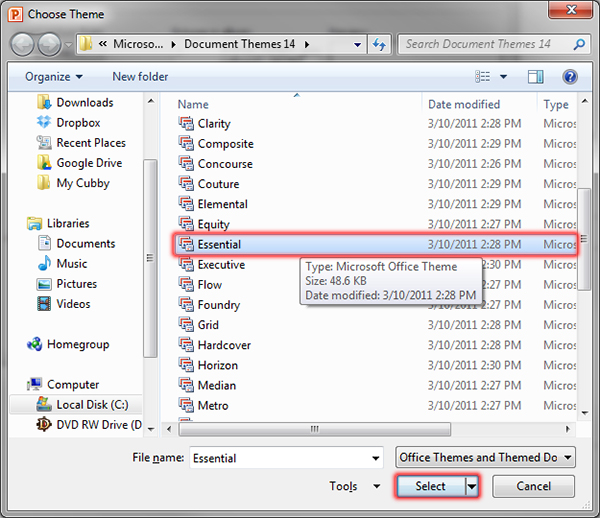The image size is (600, 518).
Task: Click the Median theme file icon
Action: tap(186, 385)
